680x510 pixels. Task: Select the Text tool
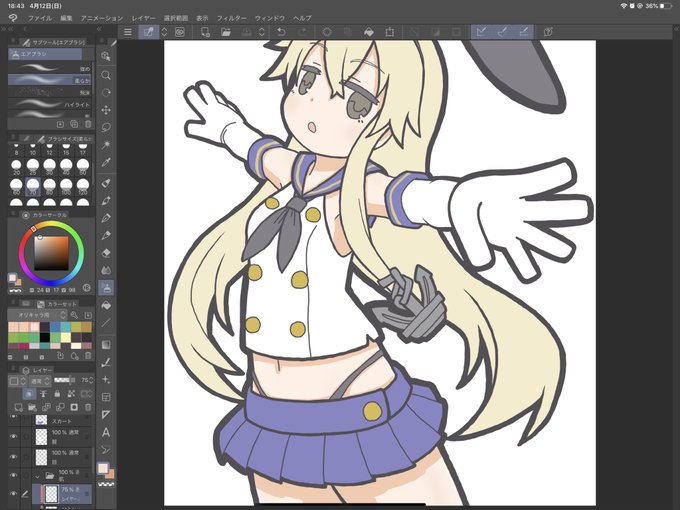[106, 432]
